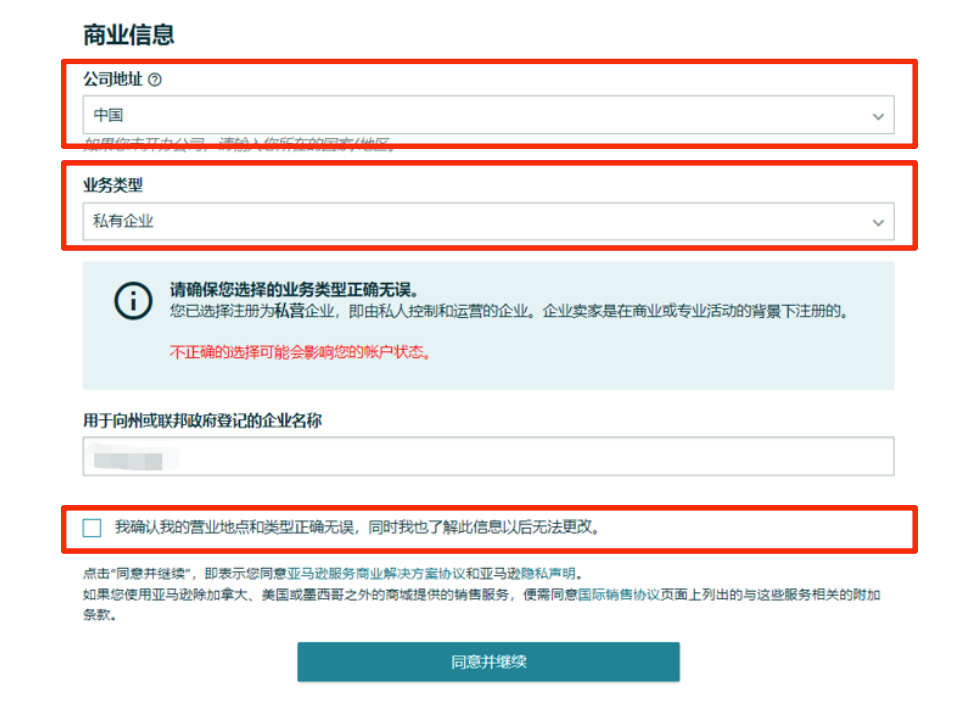
Task: Click the 商业信息 heading text
Action: pos(129,34)
